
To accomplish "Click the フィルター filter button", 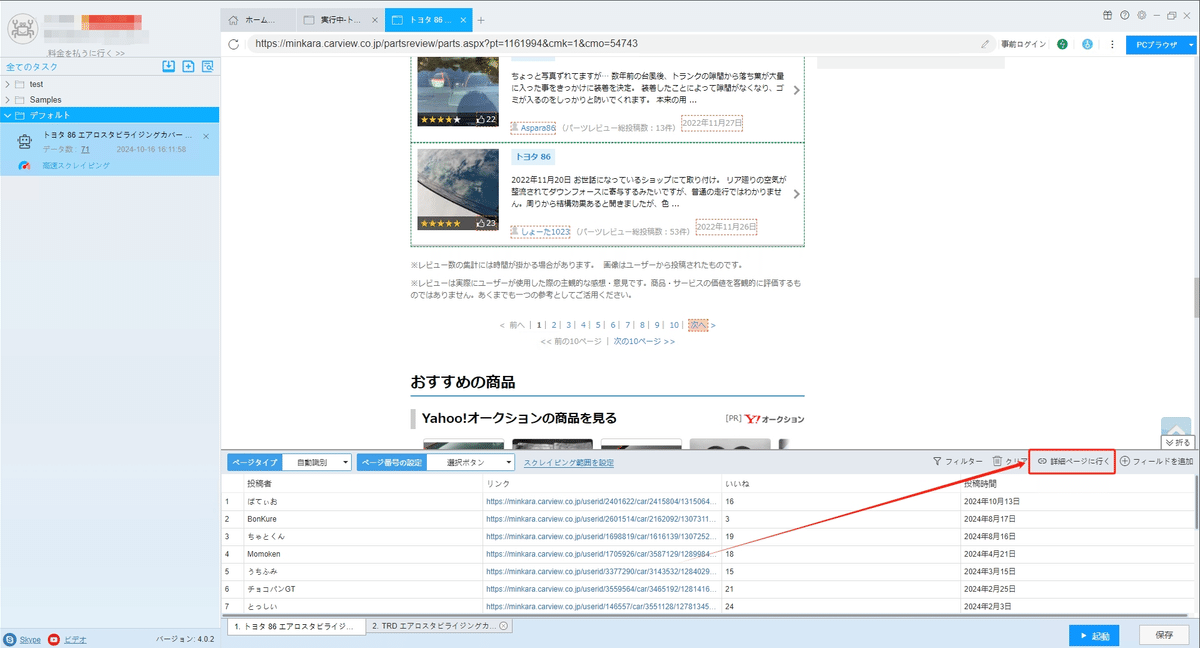I will pyautogui.click(x=957, y=461).
